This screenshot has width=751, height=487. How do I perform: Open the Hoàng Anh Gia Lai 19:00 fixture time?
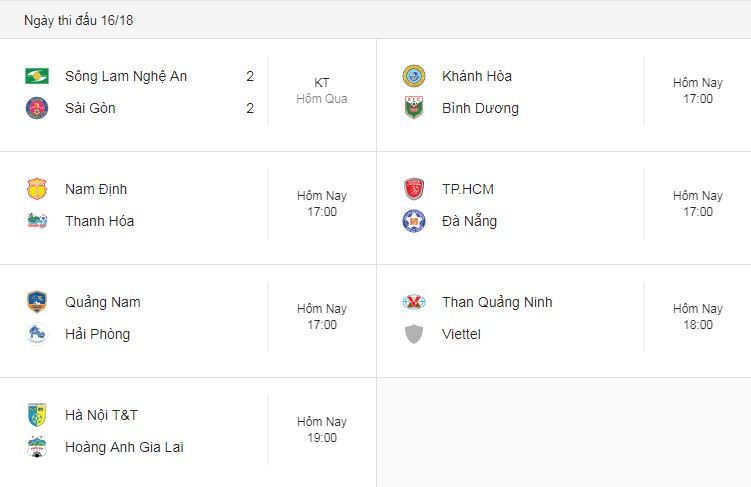[322, 438]
